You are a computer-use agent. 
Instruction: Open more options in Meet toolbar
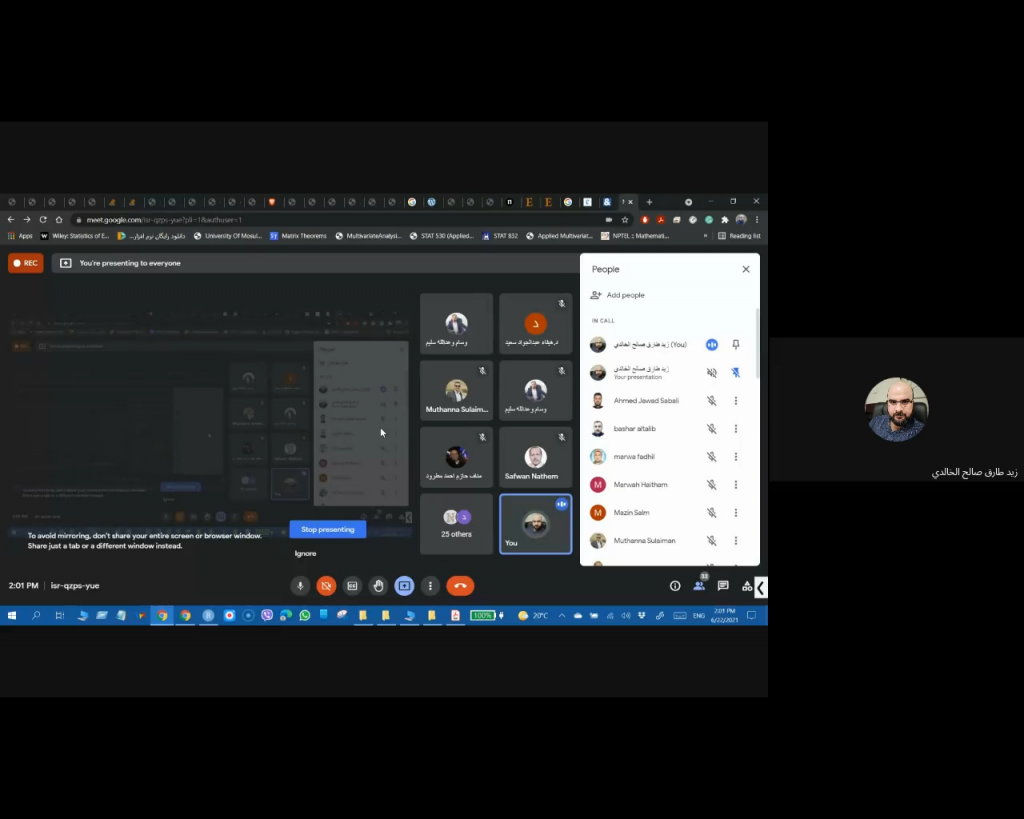click(430, 586)
